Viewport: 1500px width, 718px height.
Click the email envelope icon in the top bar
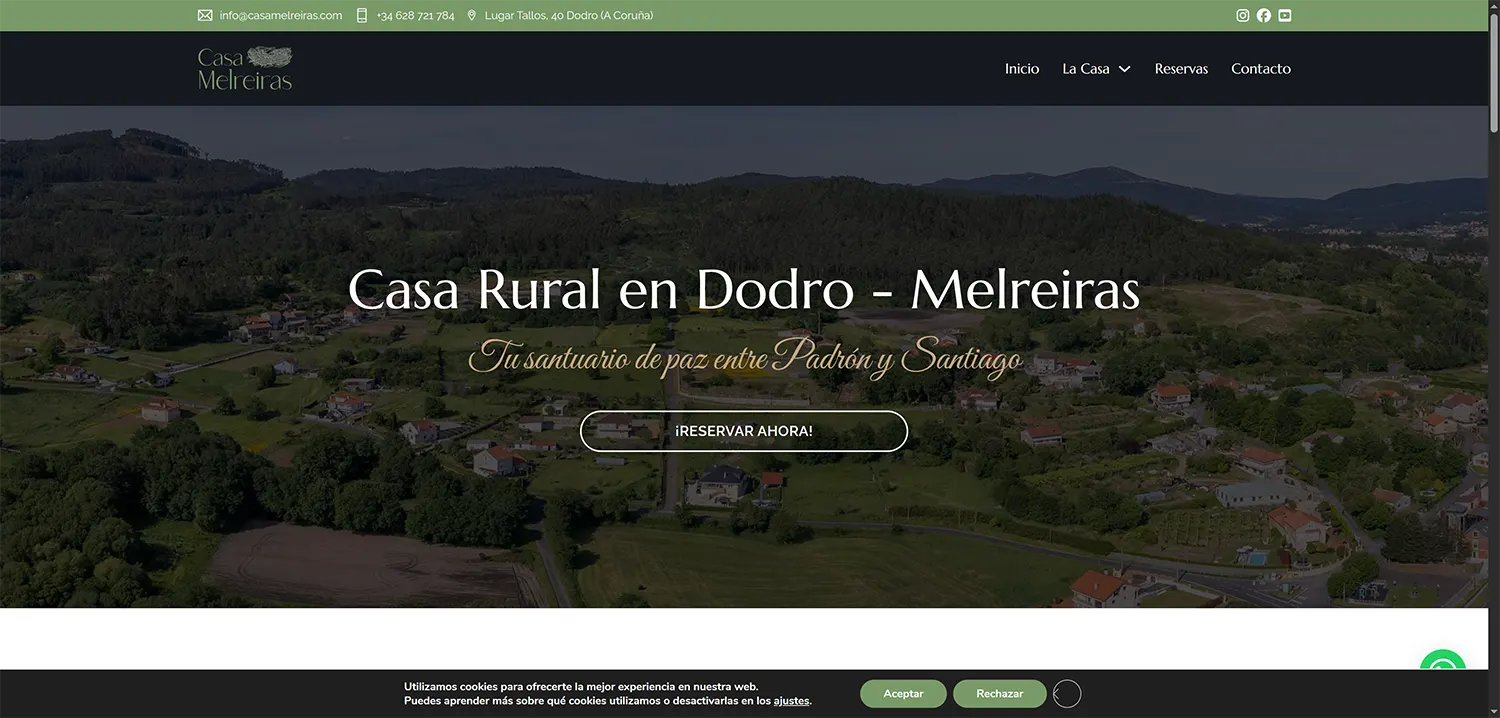point(205,15)
